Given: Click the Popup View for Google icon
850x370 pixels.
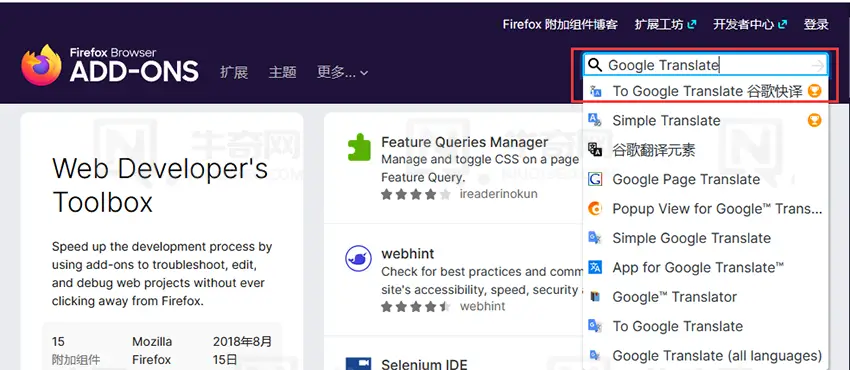Looking at the screenshot, I should click(x=595, y=209).
